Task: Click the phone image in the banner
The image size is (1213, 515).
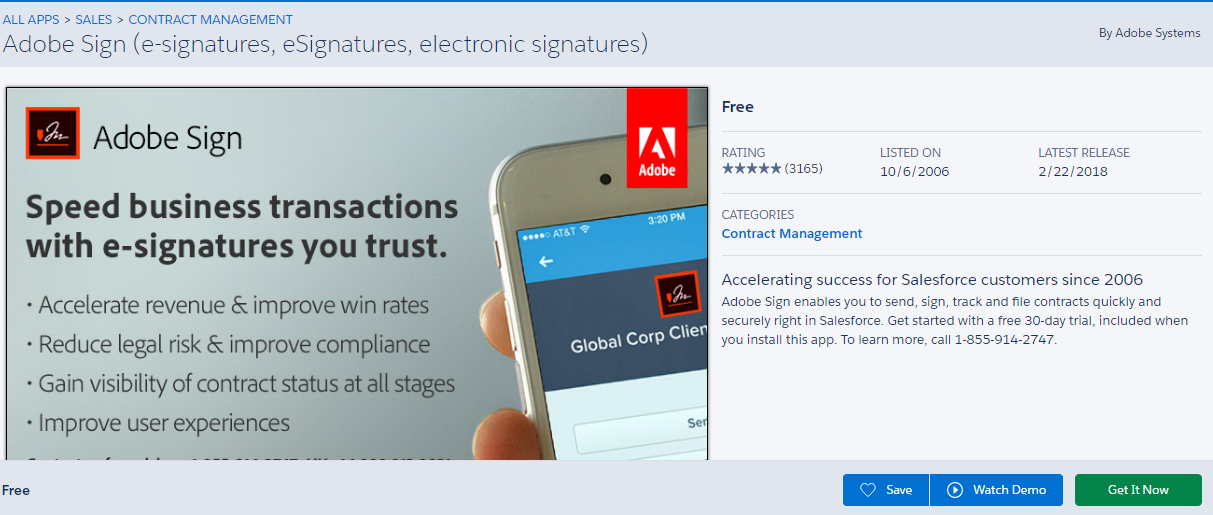Action: pyautogui.click(x=600, y=300)
